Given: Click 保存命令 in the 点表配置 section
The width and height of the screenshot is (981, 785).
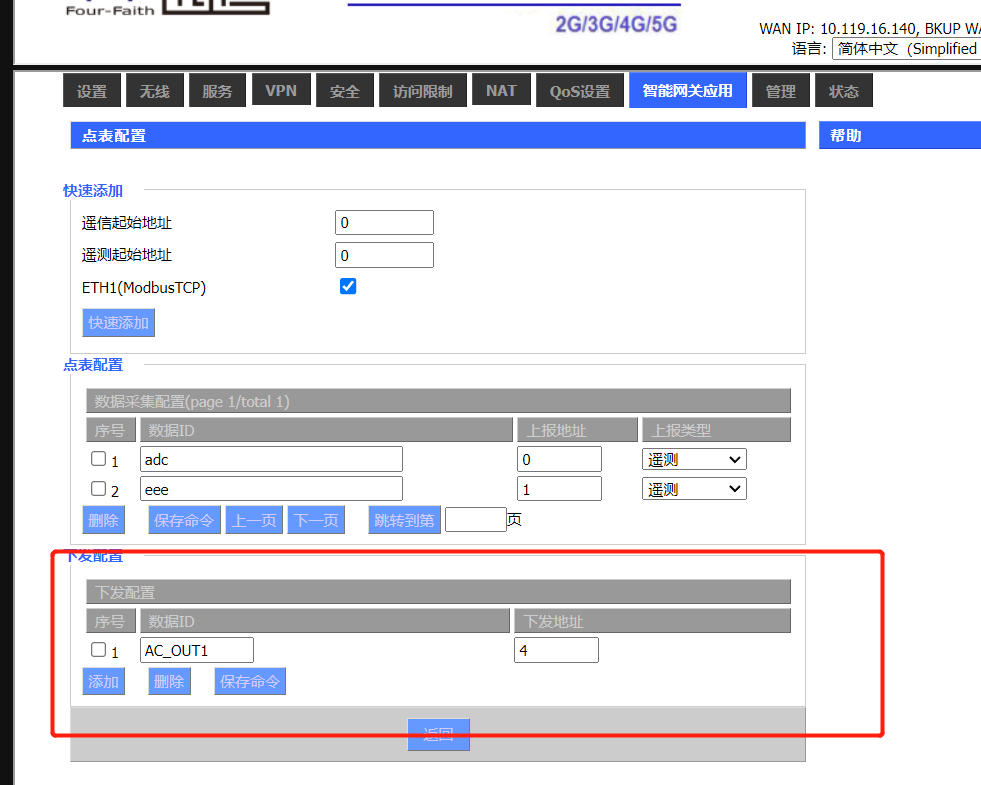Looking at the screenshot, I should coord(184,520).
